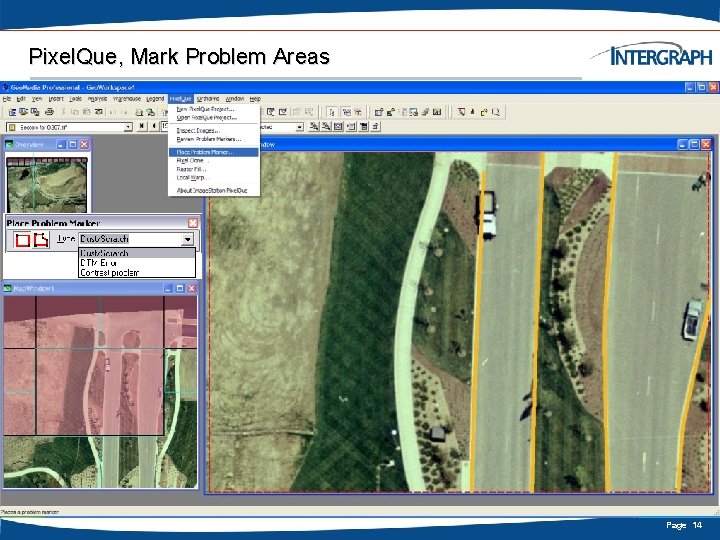The height and width of the screenshot is (540, 720).
Task: Click the small black pin icon in the toolbar
Action: tap(472, 112)
